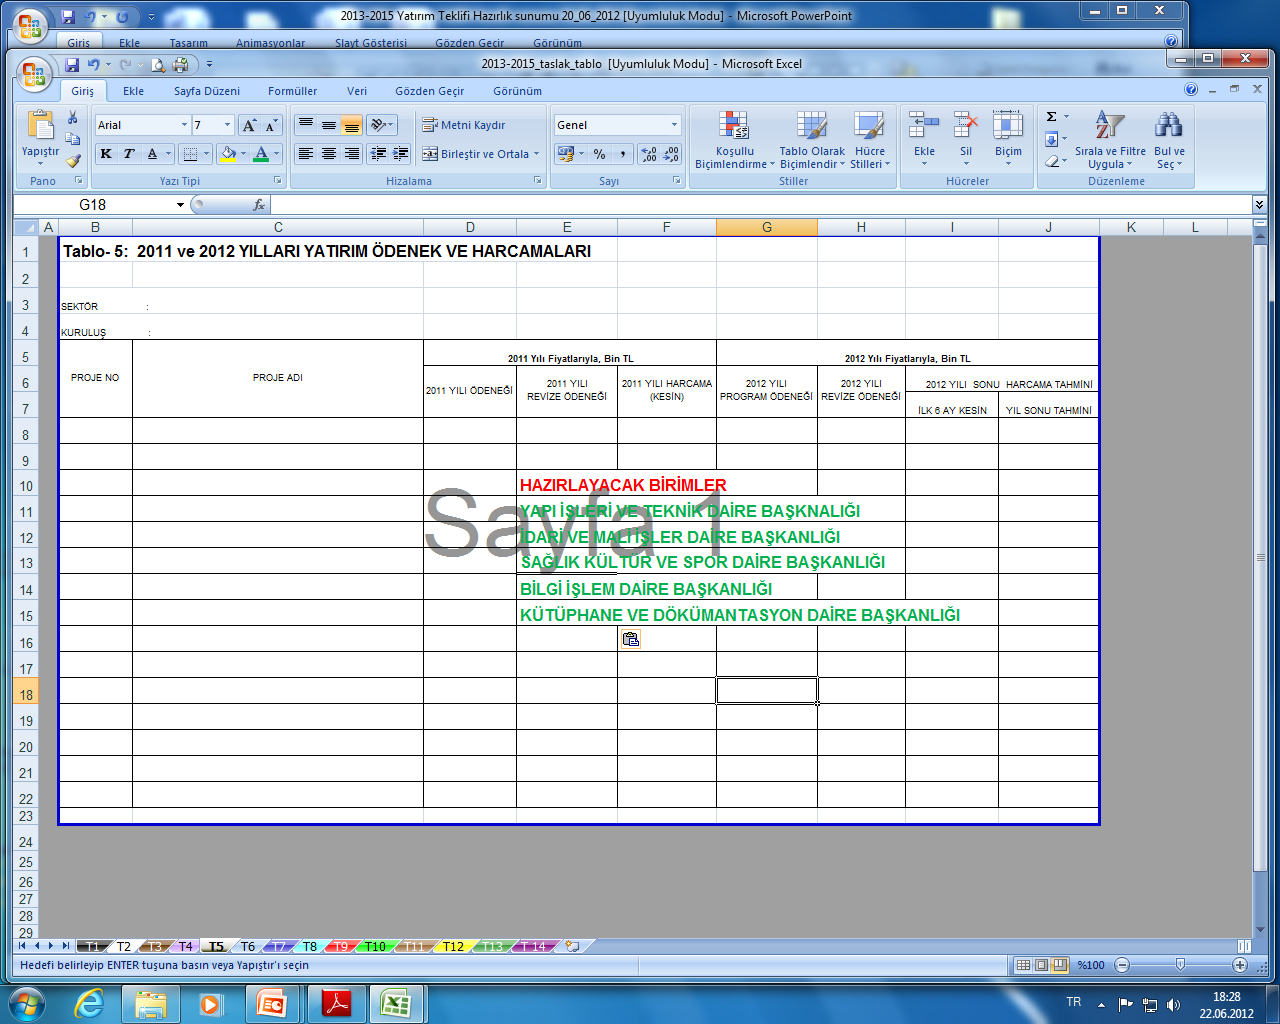Click the formula bar input field
The height and width of the screenshot is (1024, 1280).
(760, 204)
